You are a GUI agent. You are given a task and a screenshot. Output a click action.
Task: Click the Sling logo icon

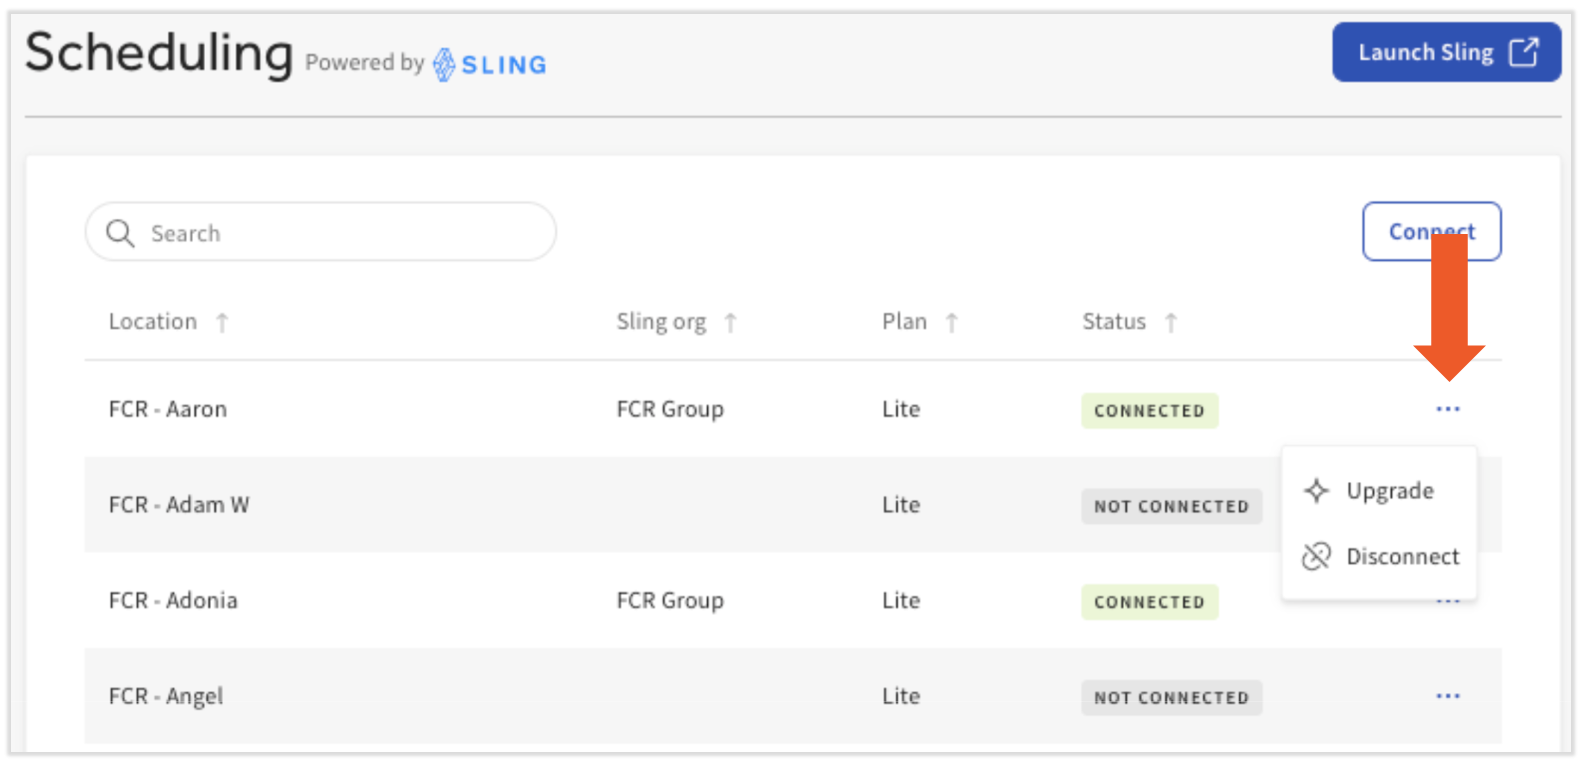click(444, 65)
